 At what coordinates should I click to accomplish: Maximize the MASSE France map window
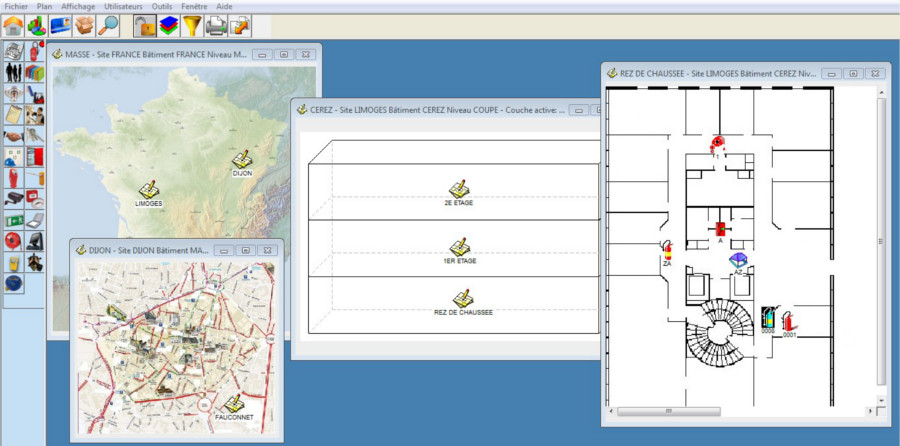[x=284, y=54]
